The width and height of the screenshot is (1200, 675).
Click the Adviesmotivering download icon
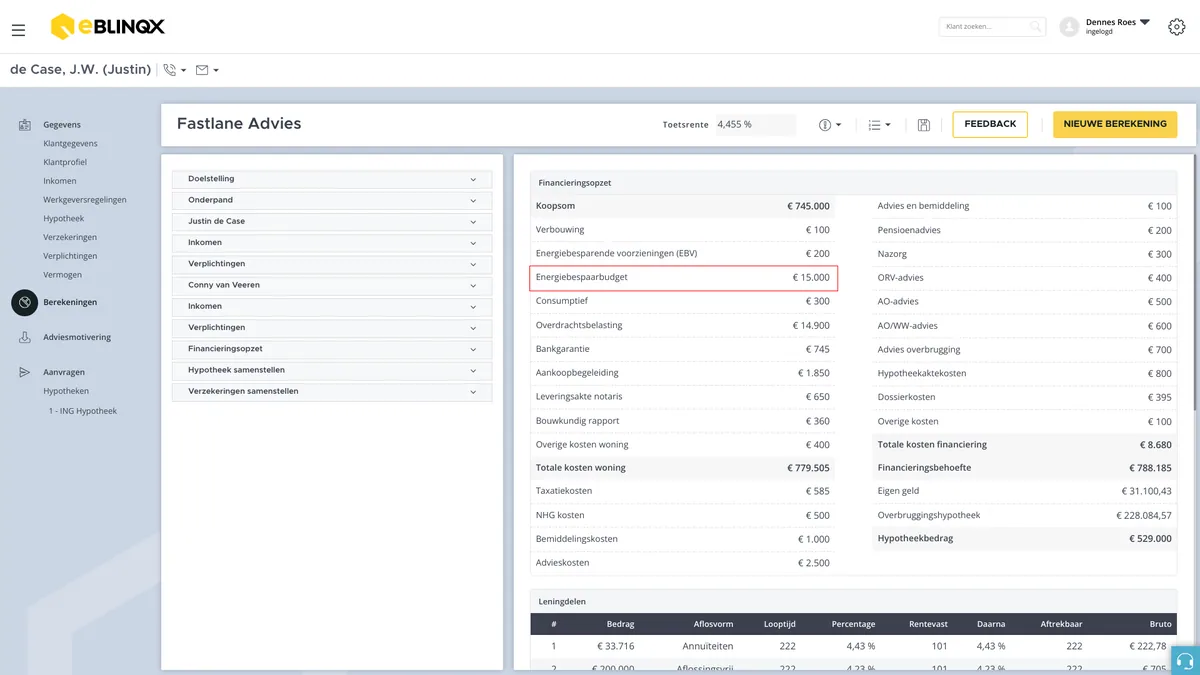24,338
